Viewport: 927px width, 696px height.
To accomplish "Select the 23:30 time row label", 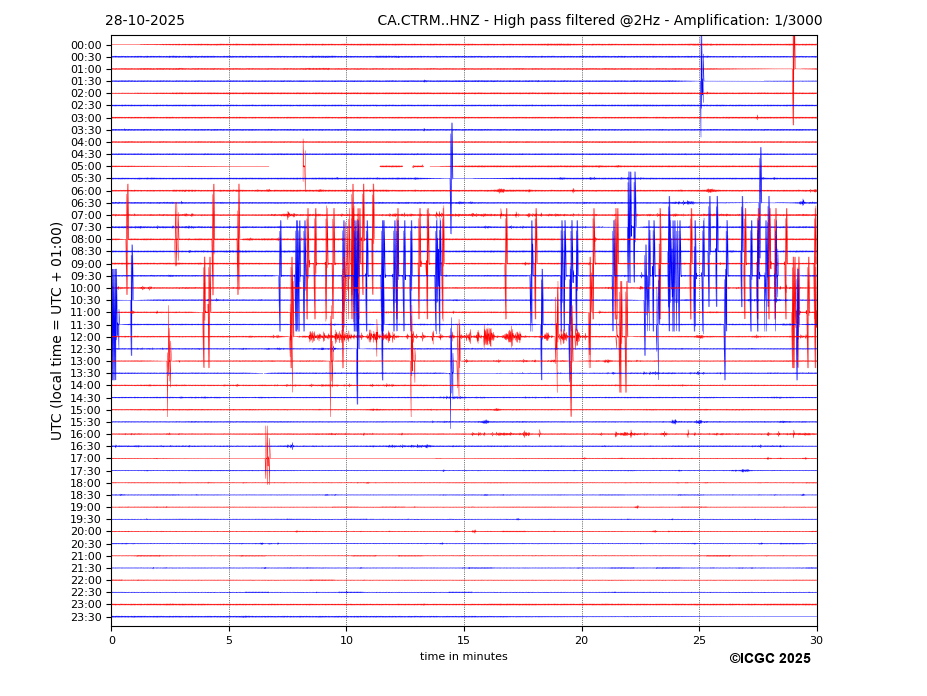I will pos(86,617).
